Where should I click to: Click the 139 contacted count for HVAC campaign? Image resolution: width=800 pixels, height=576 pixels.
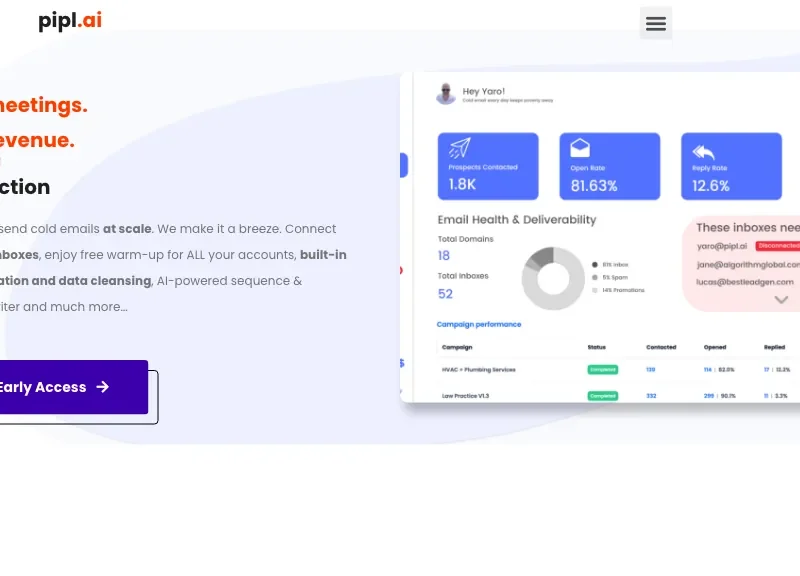649,369
